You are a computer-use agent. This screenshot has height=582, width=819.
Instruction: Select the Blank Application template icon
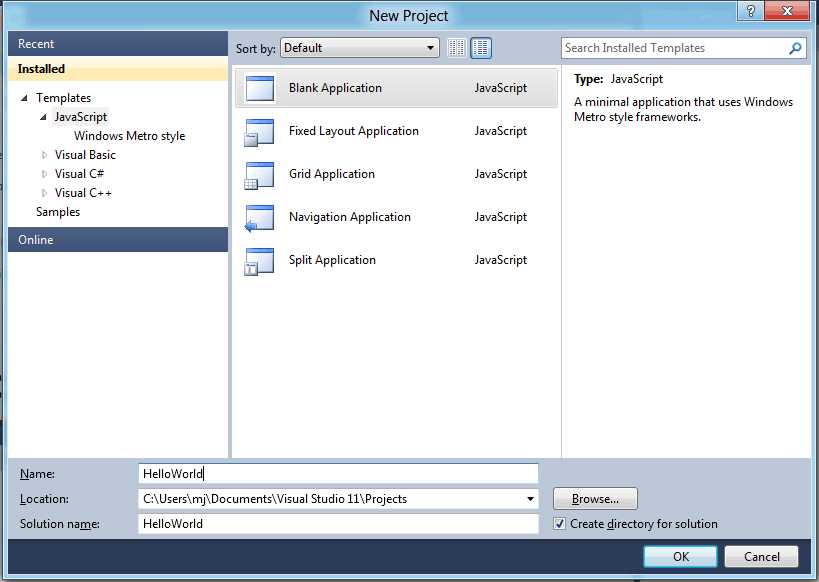260,88
